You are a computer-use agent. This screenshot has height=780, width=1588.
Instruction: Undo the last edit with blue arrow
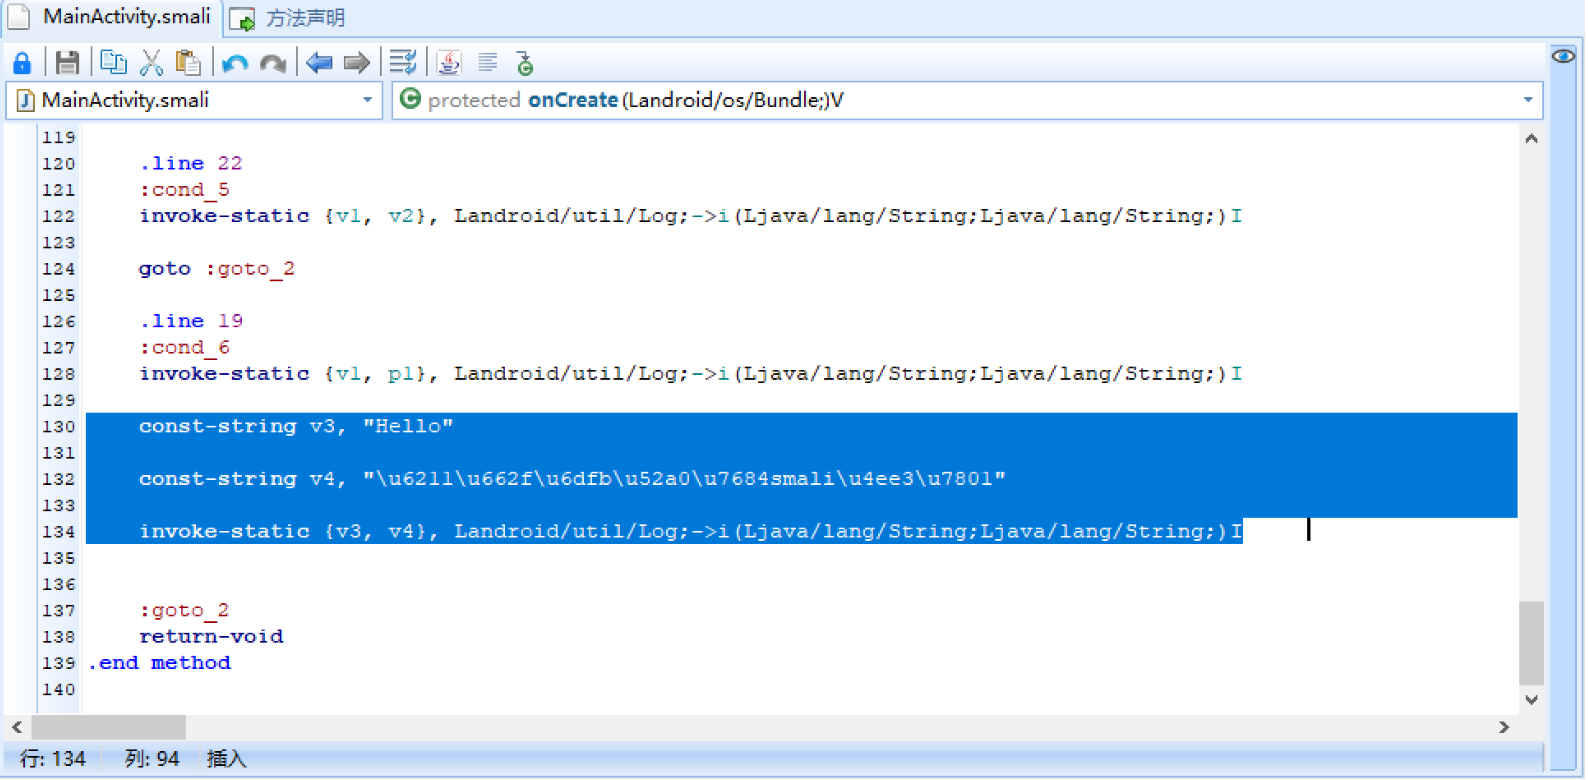point(235,64)
